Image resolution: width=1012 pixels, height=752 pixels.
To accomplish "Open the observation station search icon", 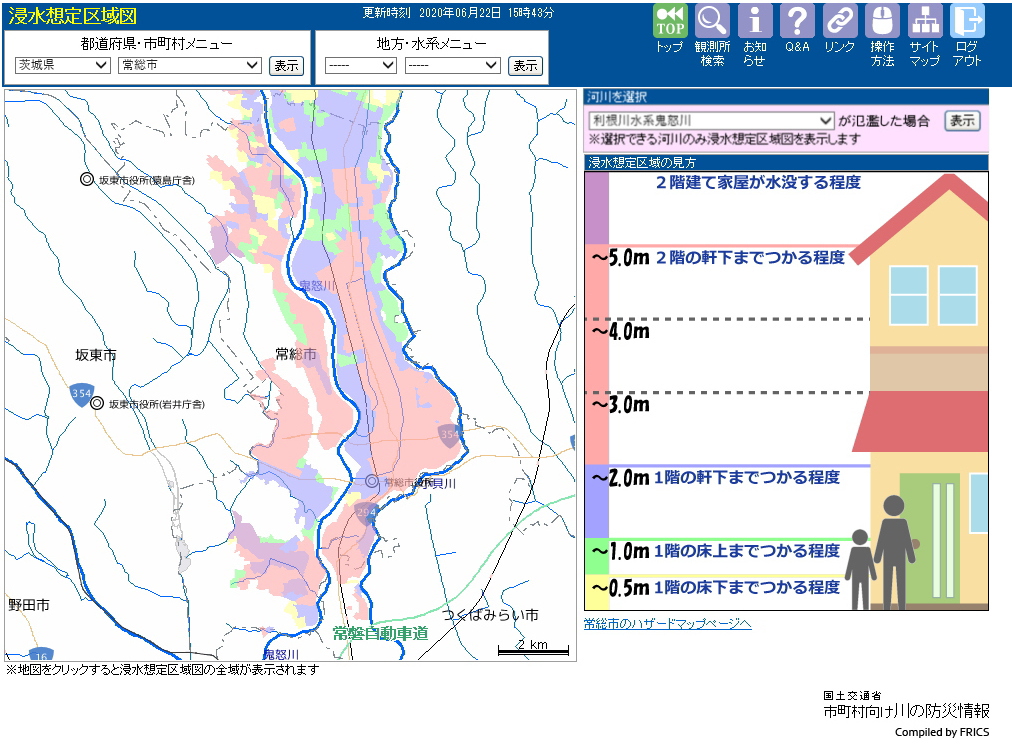I will coord(712,21).
